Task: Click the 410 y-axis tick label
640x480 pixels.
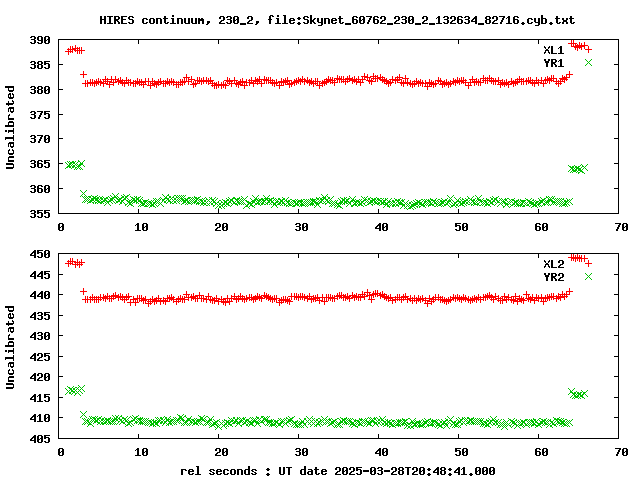Action: pos(40,418)
